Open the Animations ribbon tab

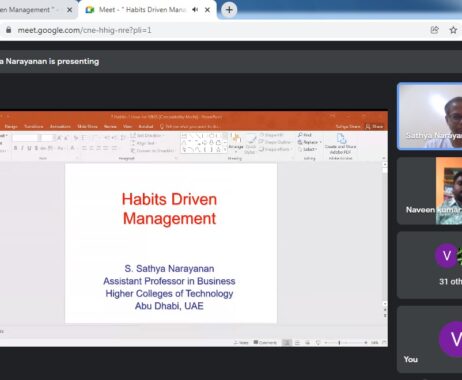point(60,127)
